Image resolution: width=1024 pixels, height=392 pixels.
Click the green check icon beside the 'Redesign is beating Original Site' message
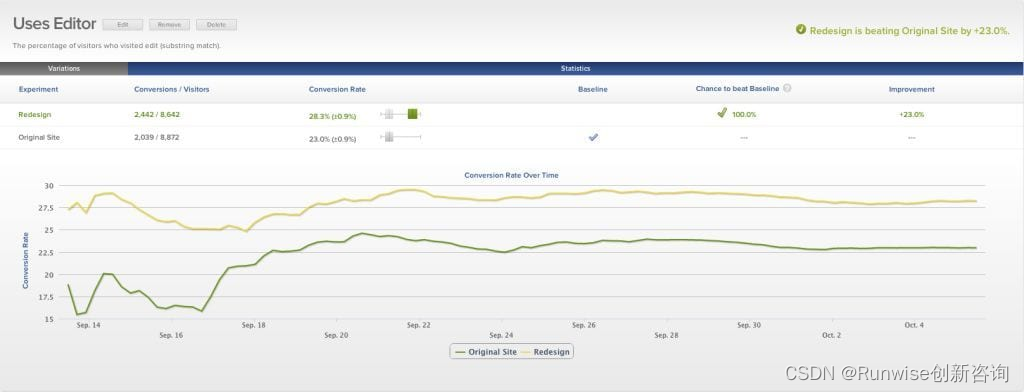[801, 29]
